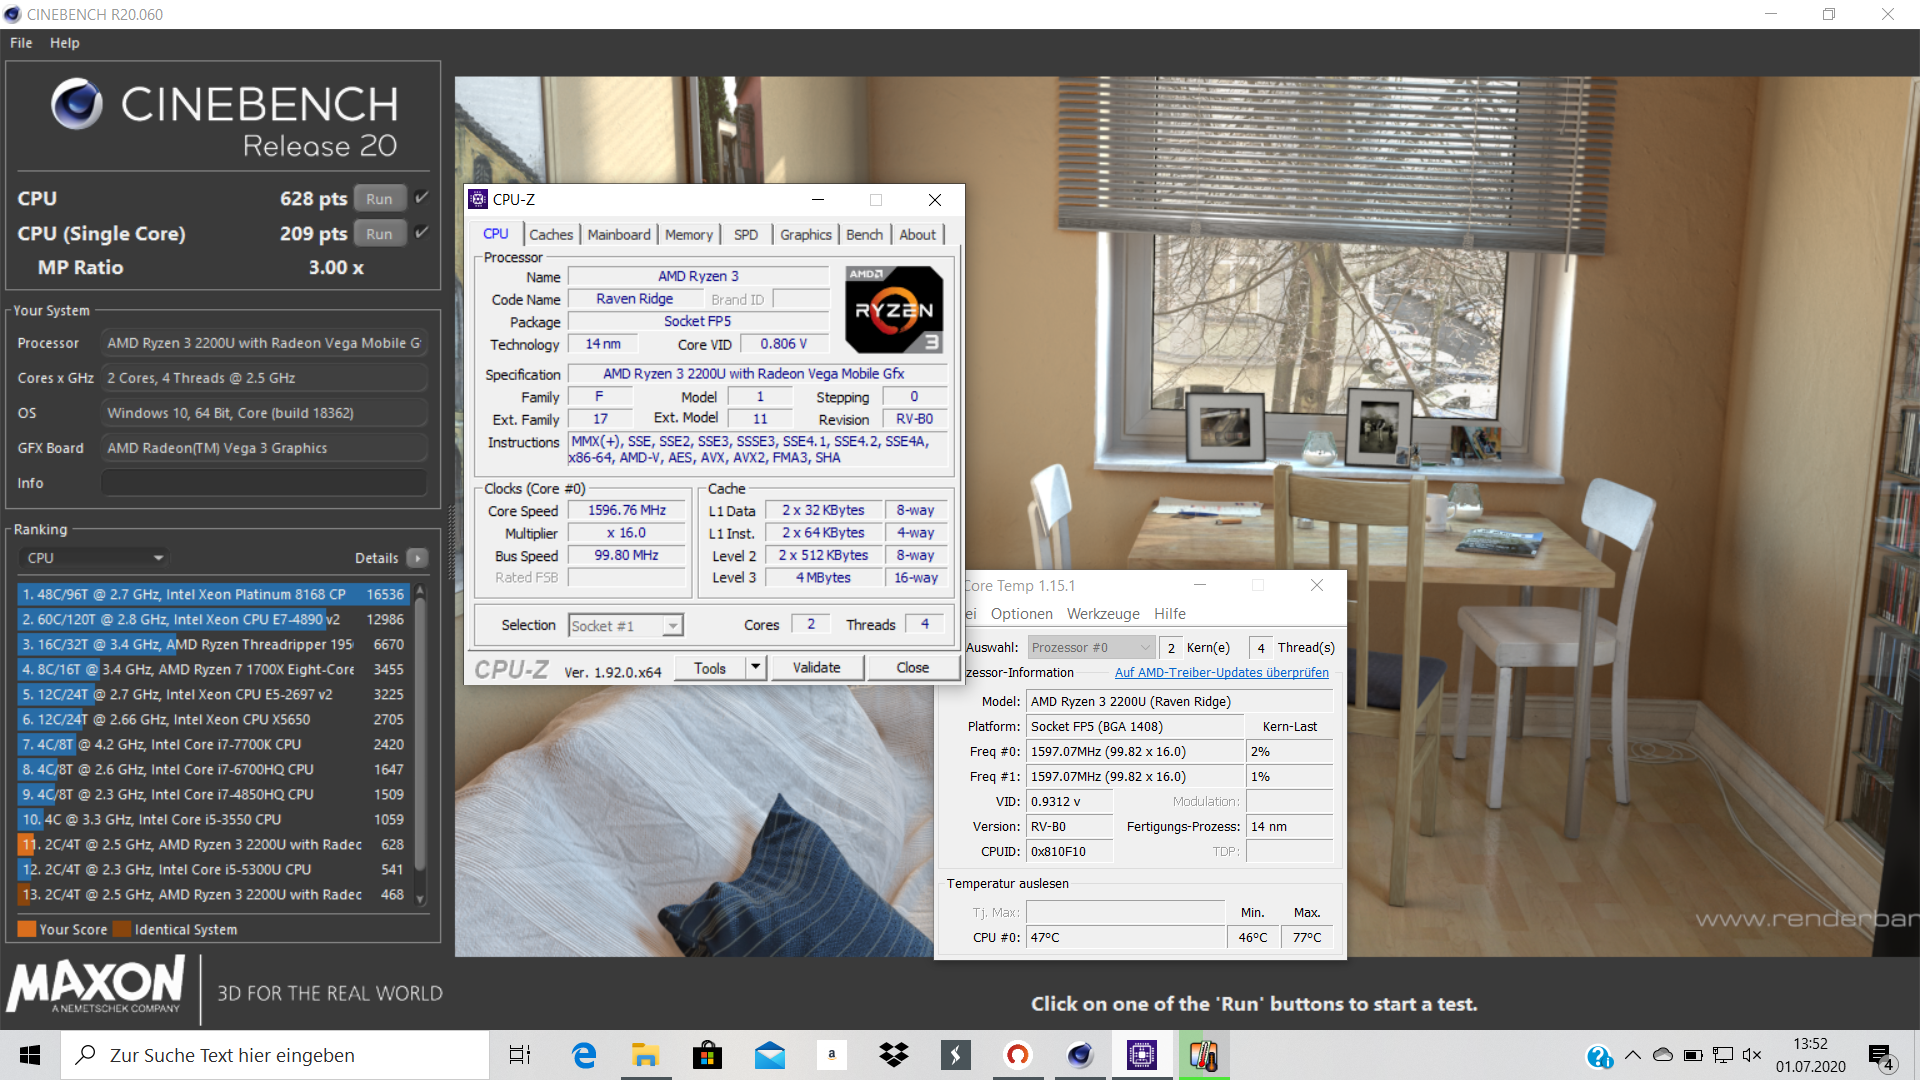Viewport: 1920px width, 1080px height.
Task: Click the dark S app taskbar icon
Action: [955, 1055]
